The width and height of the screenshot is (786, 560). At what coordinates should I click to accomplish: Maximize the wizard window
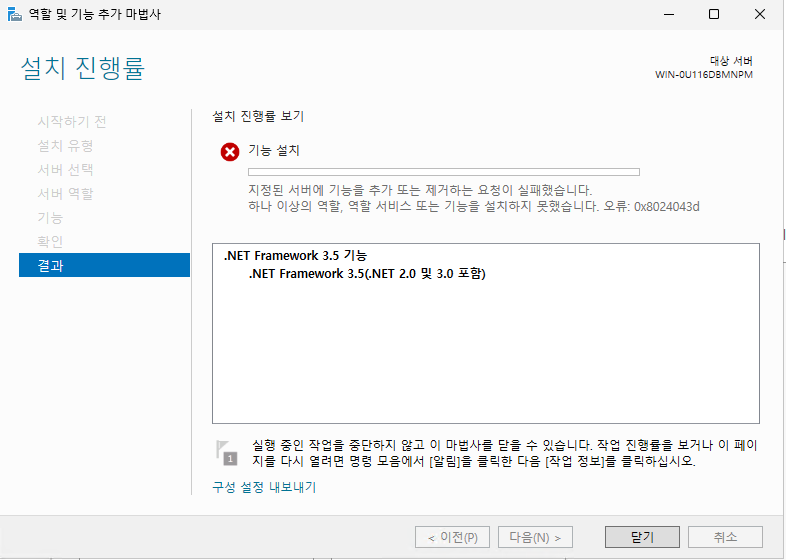click(714, 14)
